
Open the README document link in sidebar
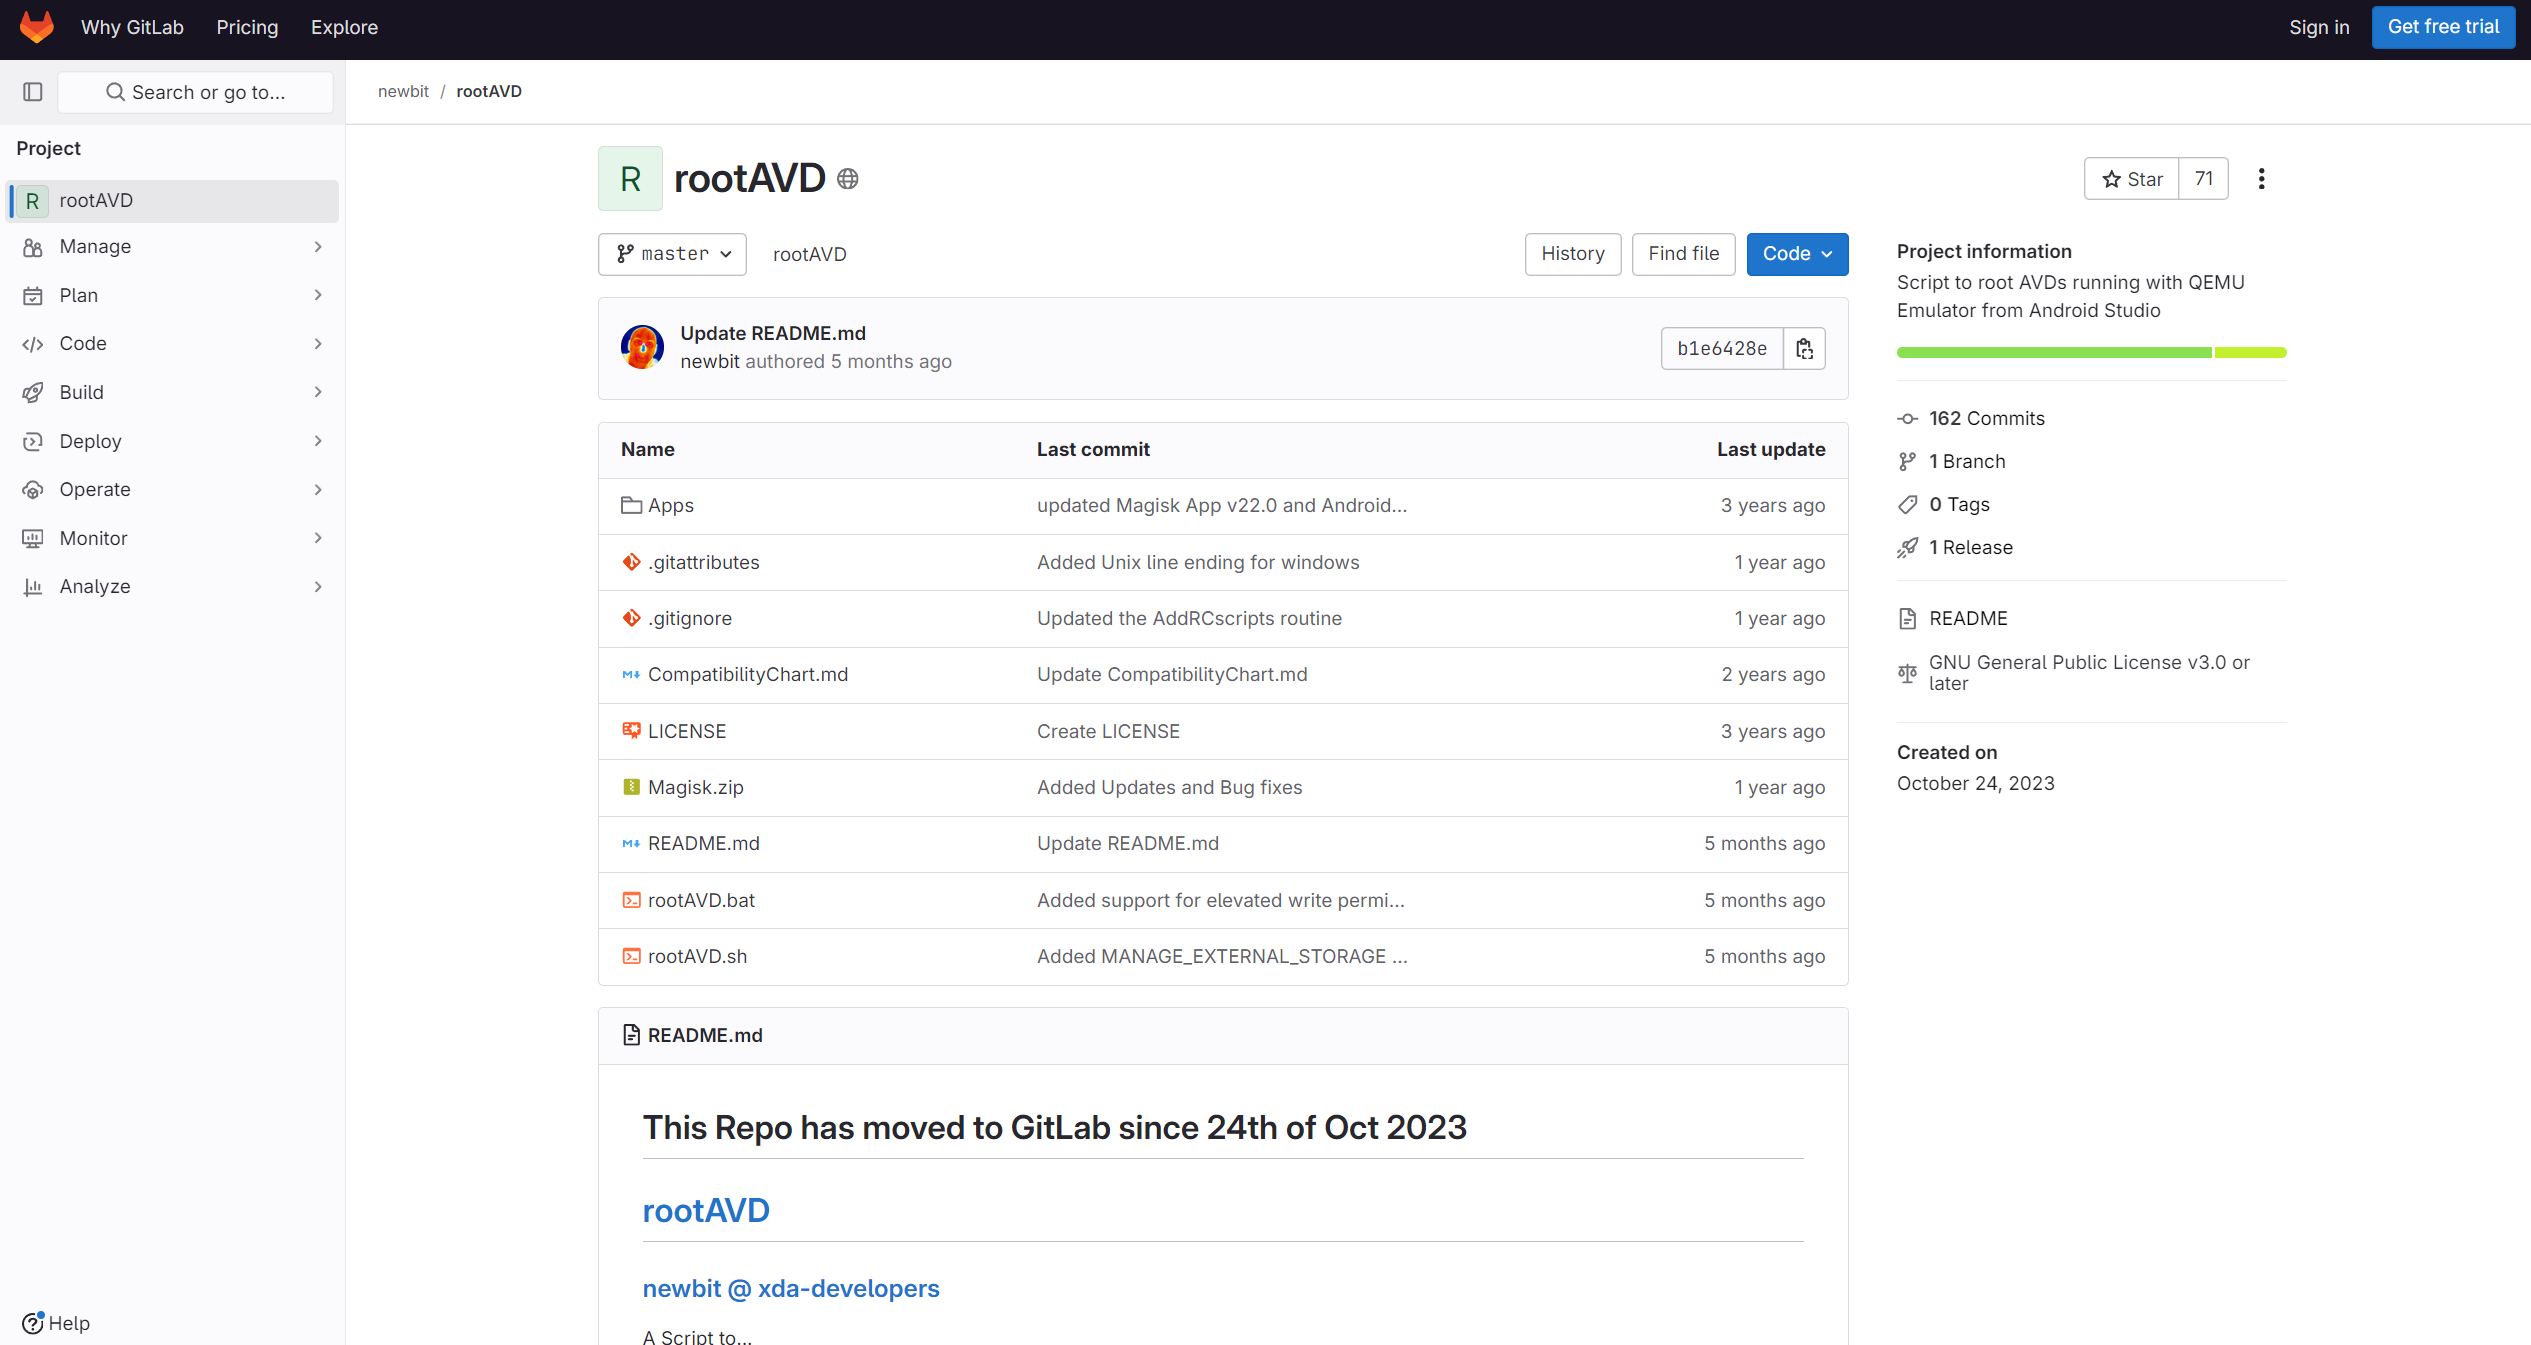point(1967,619)
